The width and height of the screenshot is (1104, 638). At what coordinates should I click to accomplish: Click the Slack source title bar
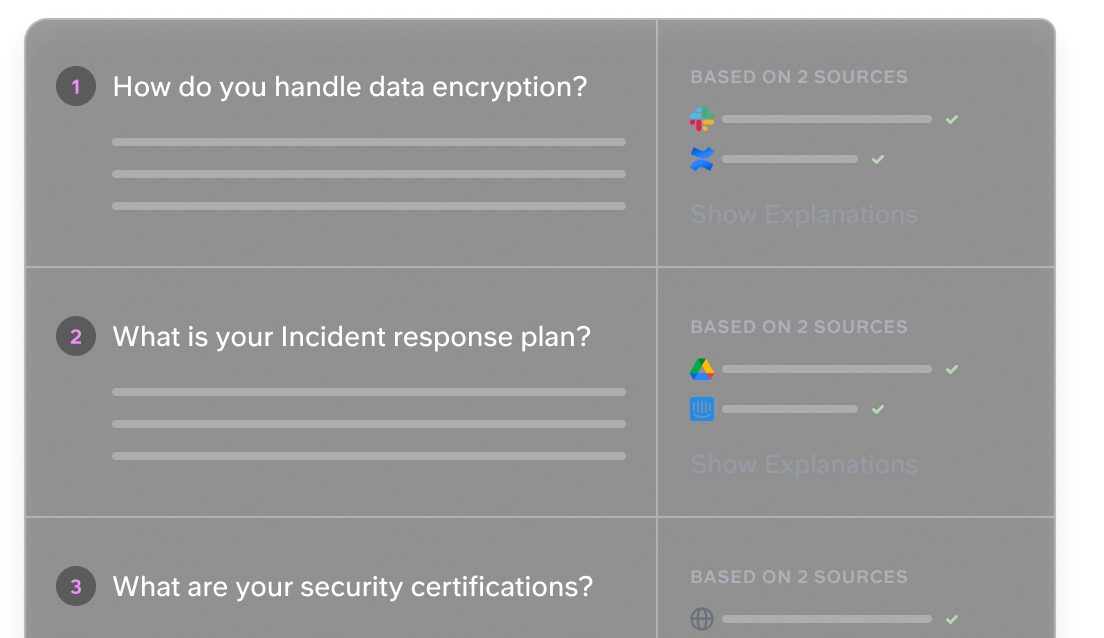[x=827, y=120]
